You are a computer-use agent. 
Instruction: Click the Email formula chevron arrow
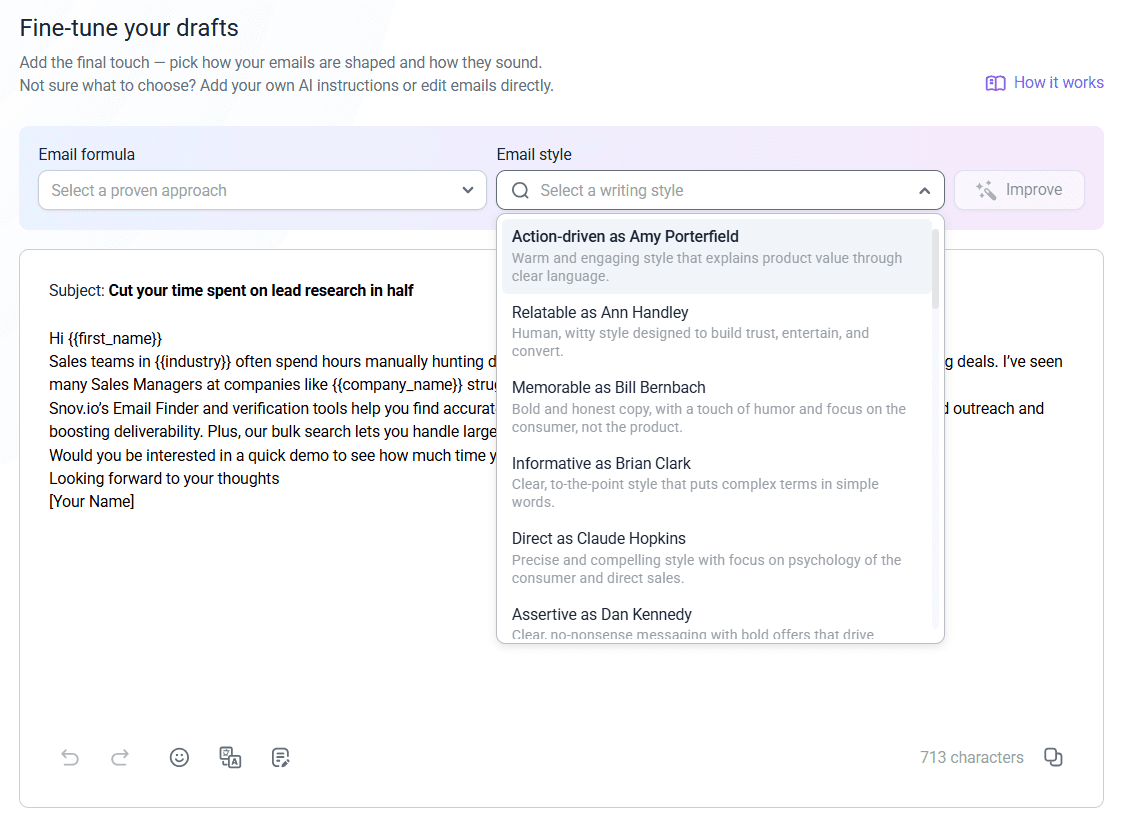[467, 190]
